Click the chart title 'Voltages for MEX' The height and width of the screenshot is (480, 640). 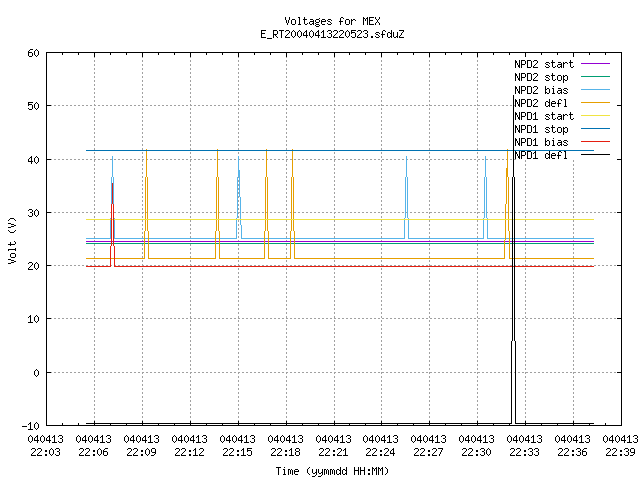(x=332, y=21)
